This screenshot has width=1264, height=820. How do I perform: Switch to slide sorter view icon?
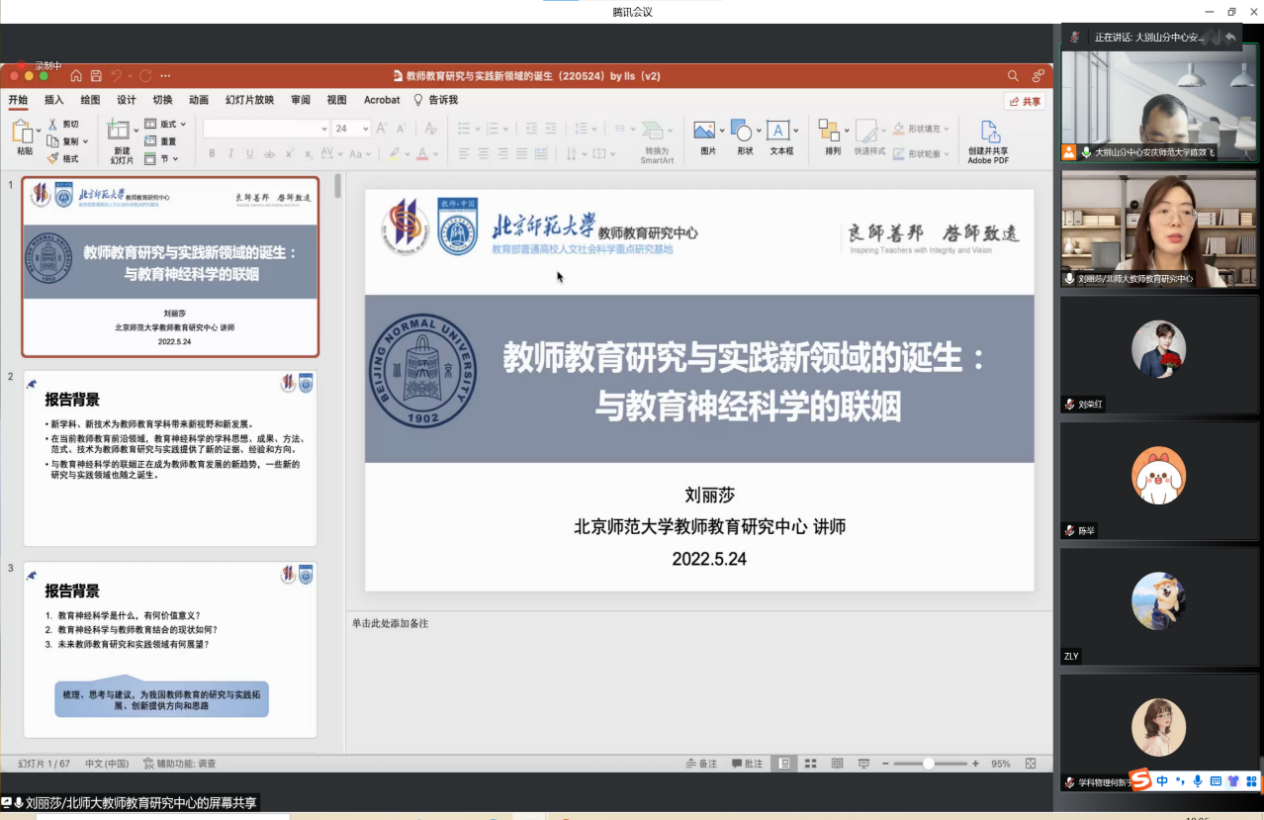pyautogui.click(x=811, y=764)
